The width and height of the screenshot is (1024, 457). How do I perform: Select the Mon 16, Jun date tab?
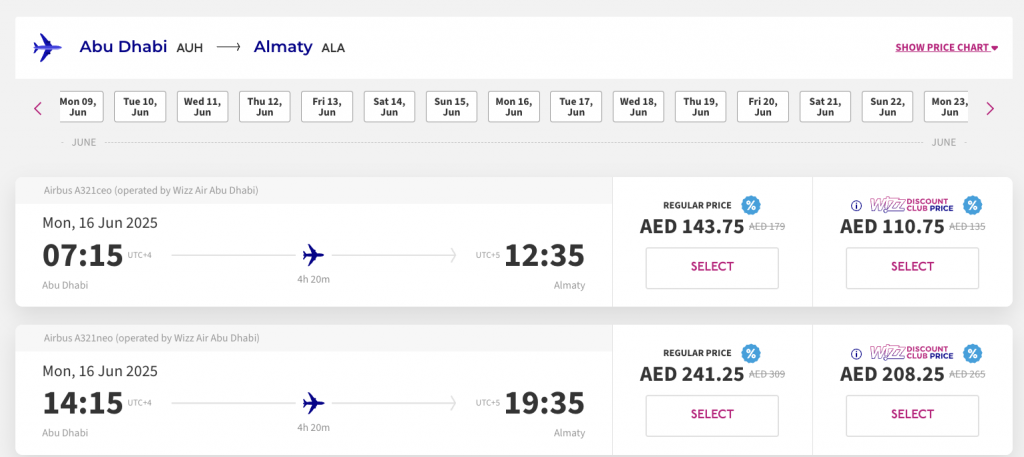click(x=514, y=106)
